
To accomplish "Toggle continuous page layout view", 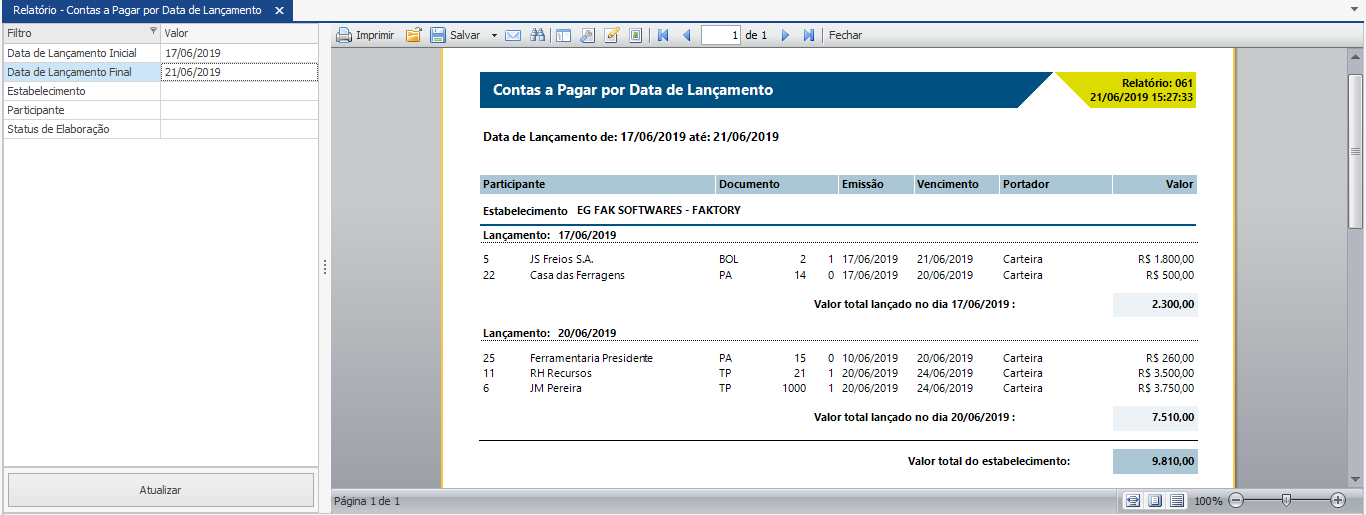I will point(1177,500).
